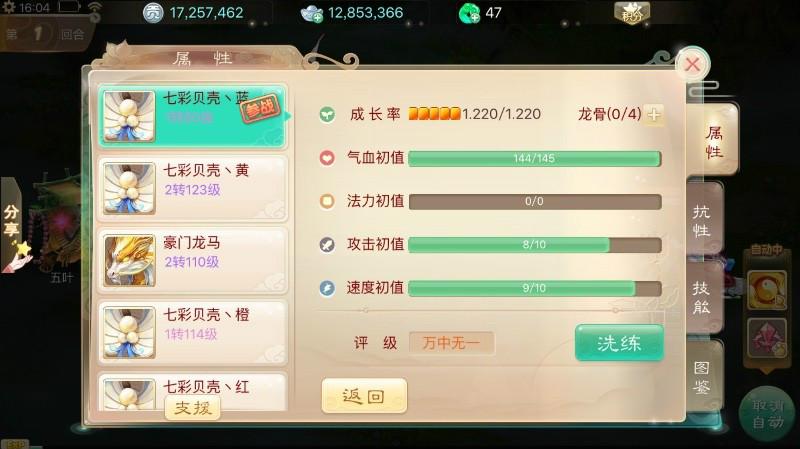Close the 属性 panel with the X
This screenshot has height=449, width=800.
(692, 64)
